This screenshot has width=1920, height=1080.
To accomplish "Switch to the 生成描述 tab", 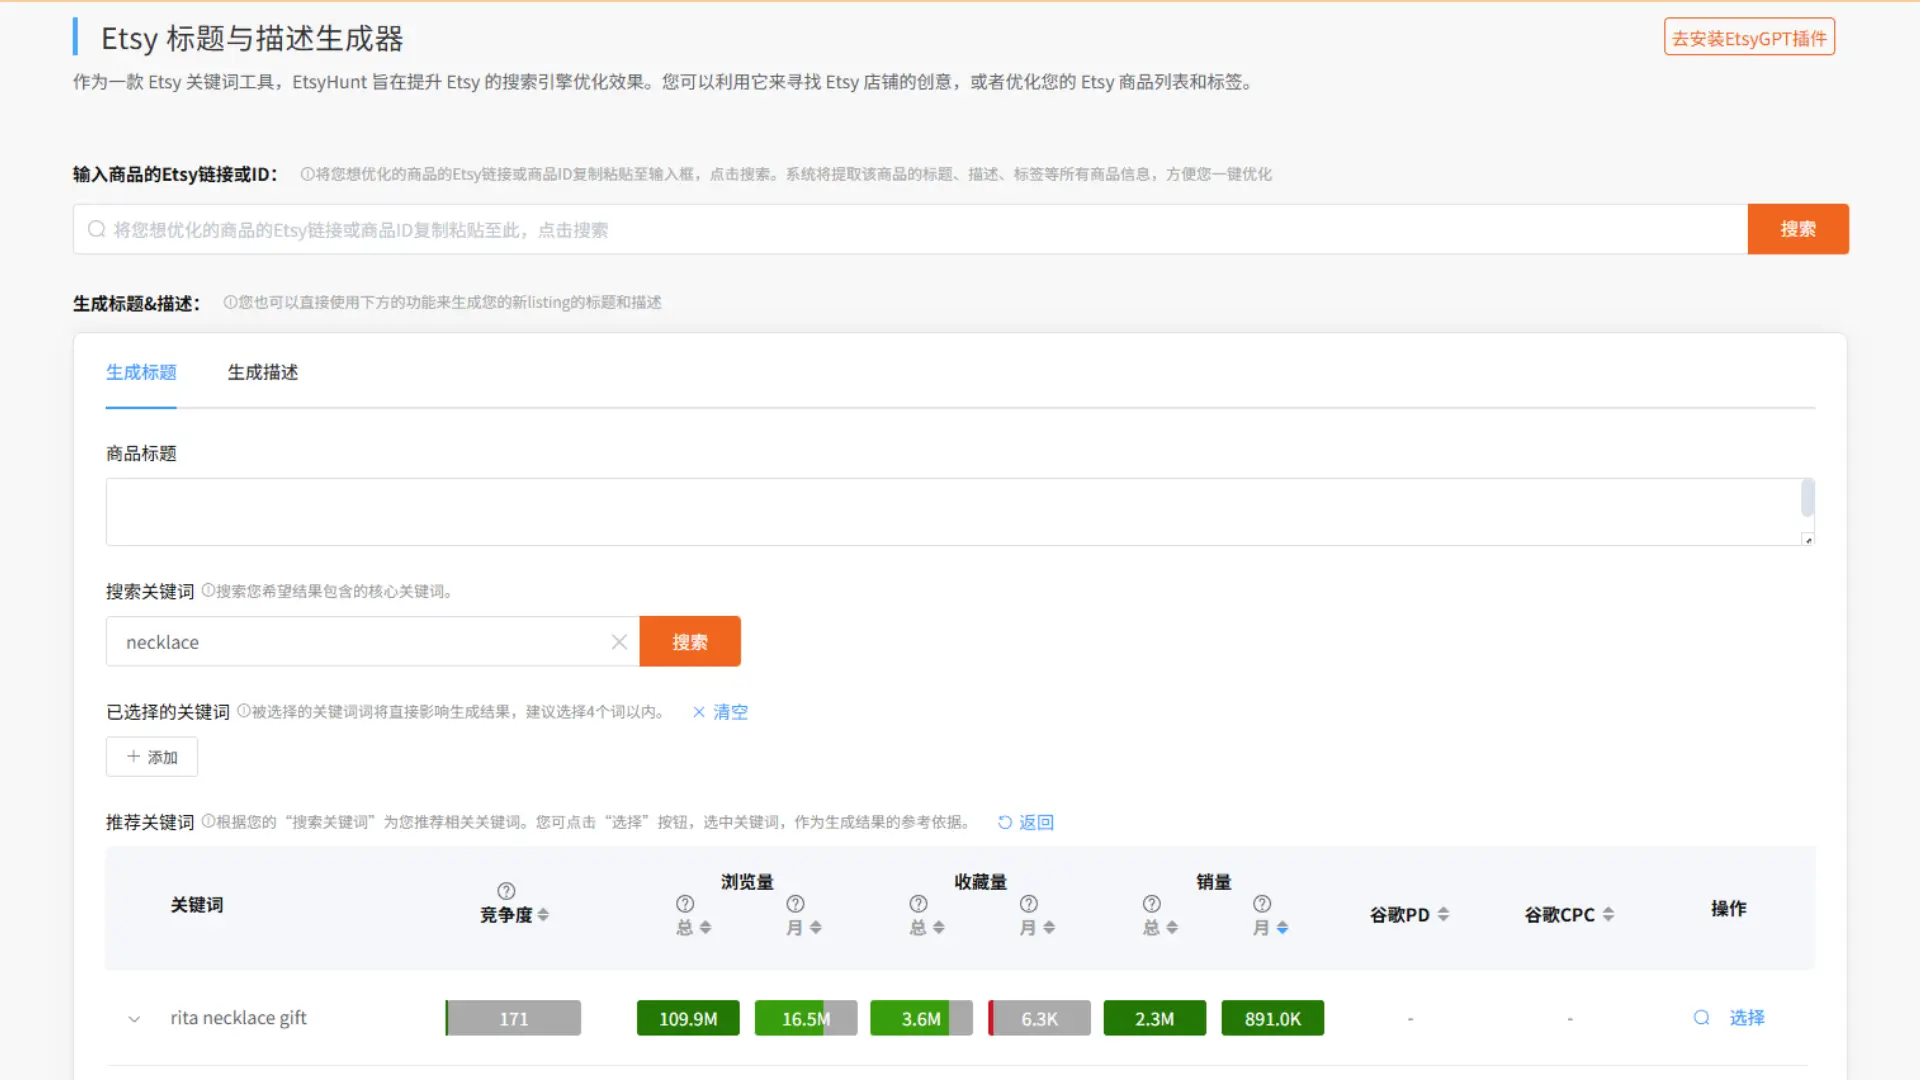I will [x=262, y=372].
